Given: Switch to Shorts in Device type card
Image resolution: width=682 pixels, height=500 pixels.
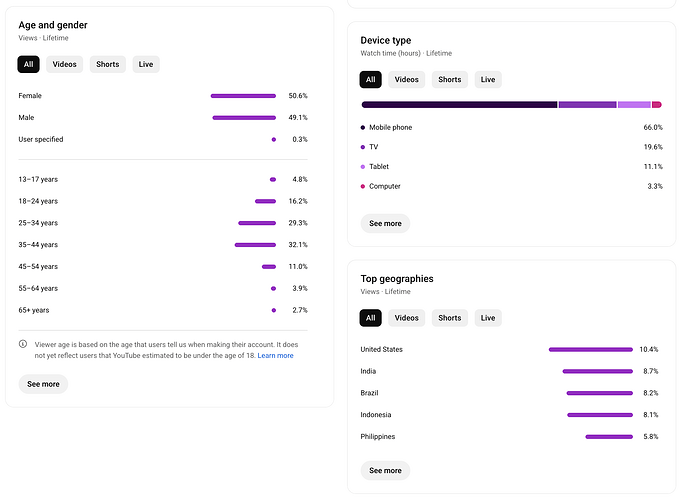Looking at the screenshot, I should pos(450,79).
